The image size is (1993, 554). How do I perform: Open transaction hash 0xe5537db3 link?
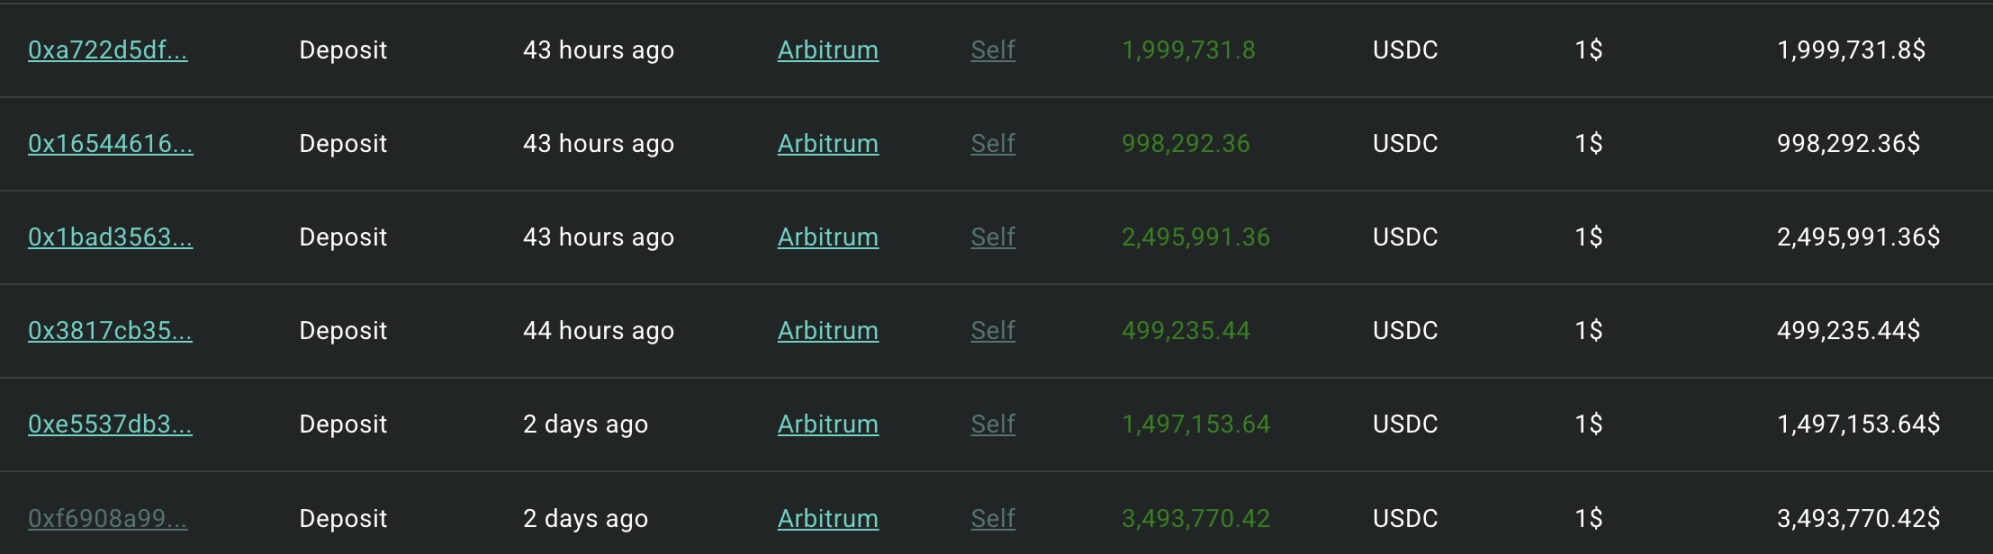110,424
